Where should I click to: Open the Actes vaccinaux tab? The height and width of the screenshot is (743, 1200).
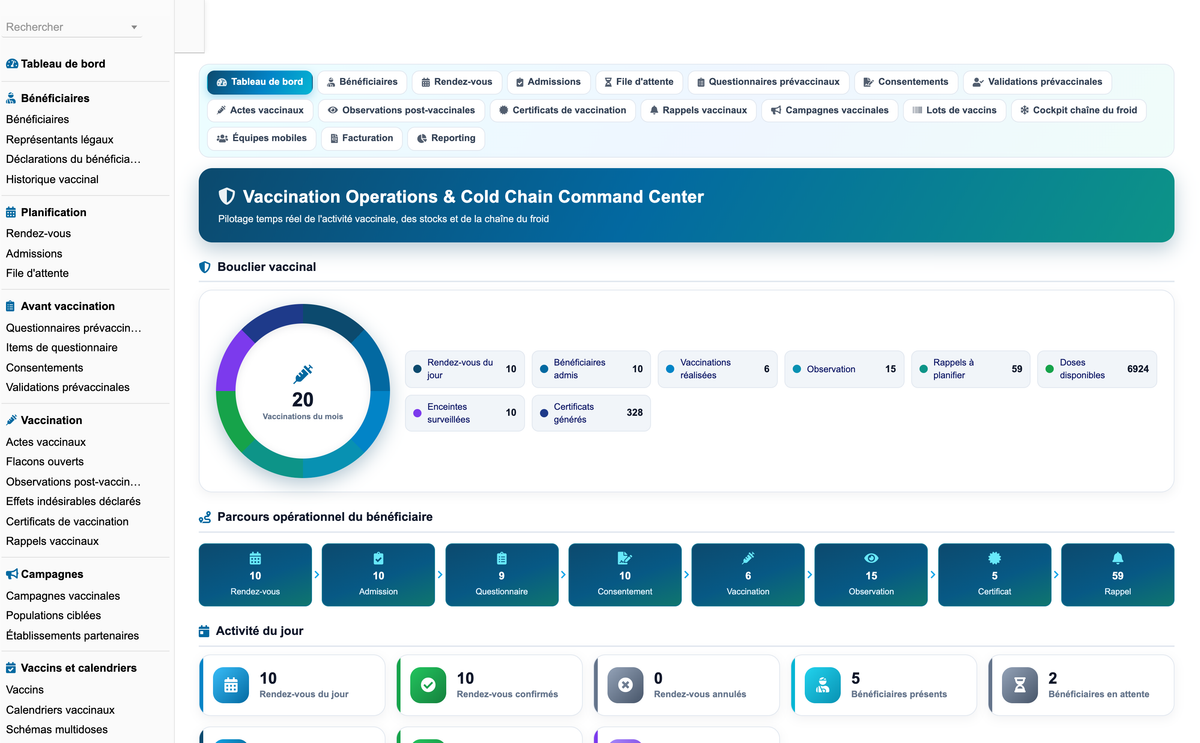(260, 110)
